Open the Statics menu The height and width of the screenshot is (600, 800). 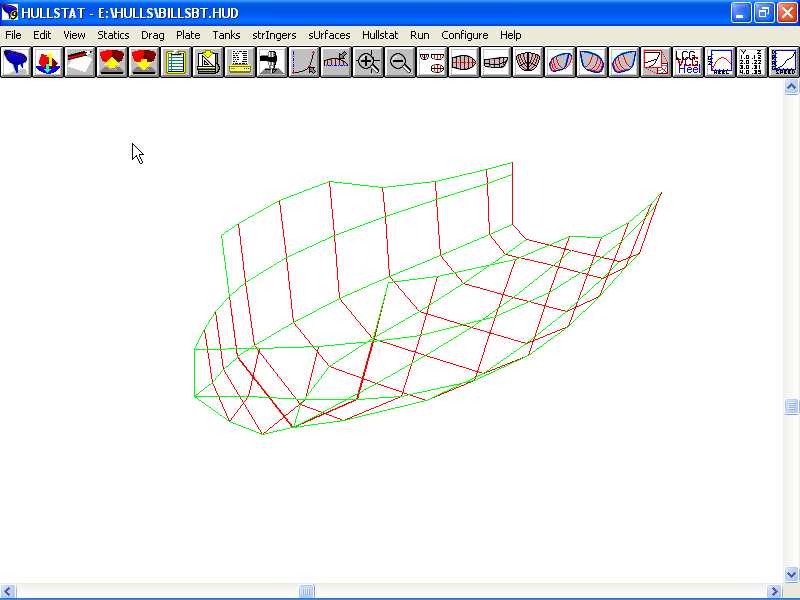tap(113, 35)
